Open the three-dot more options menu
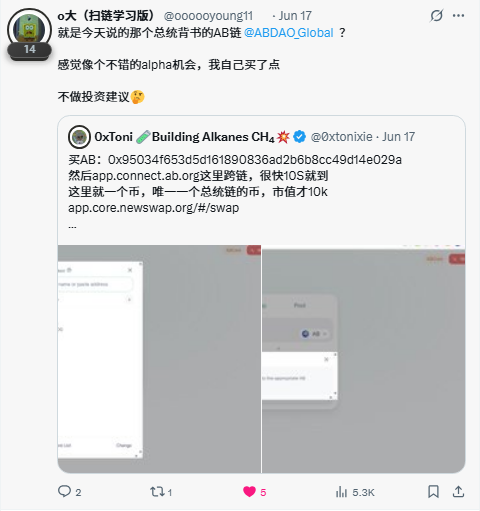 [459, 16]
